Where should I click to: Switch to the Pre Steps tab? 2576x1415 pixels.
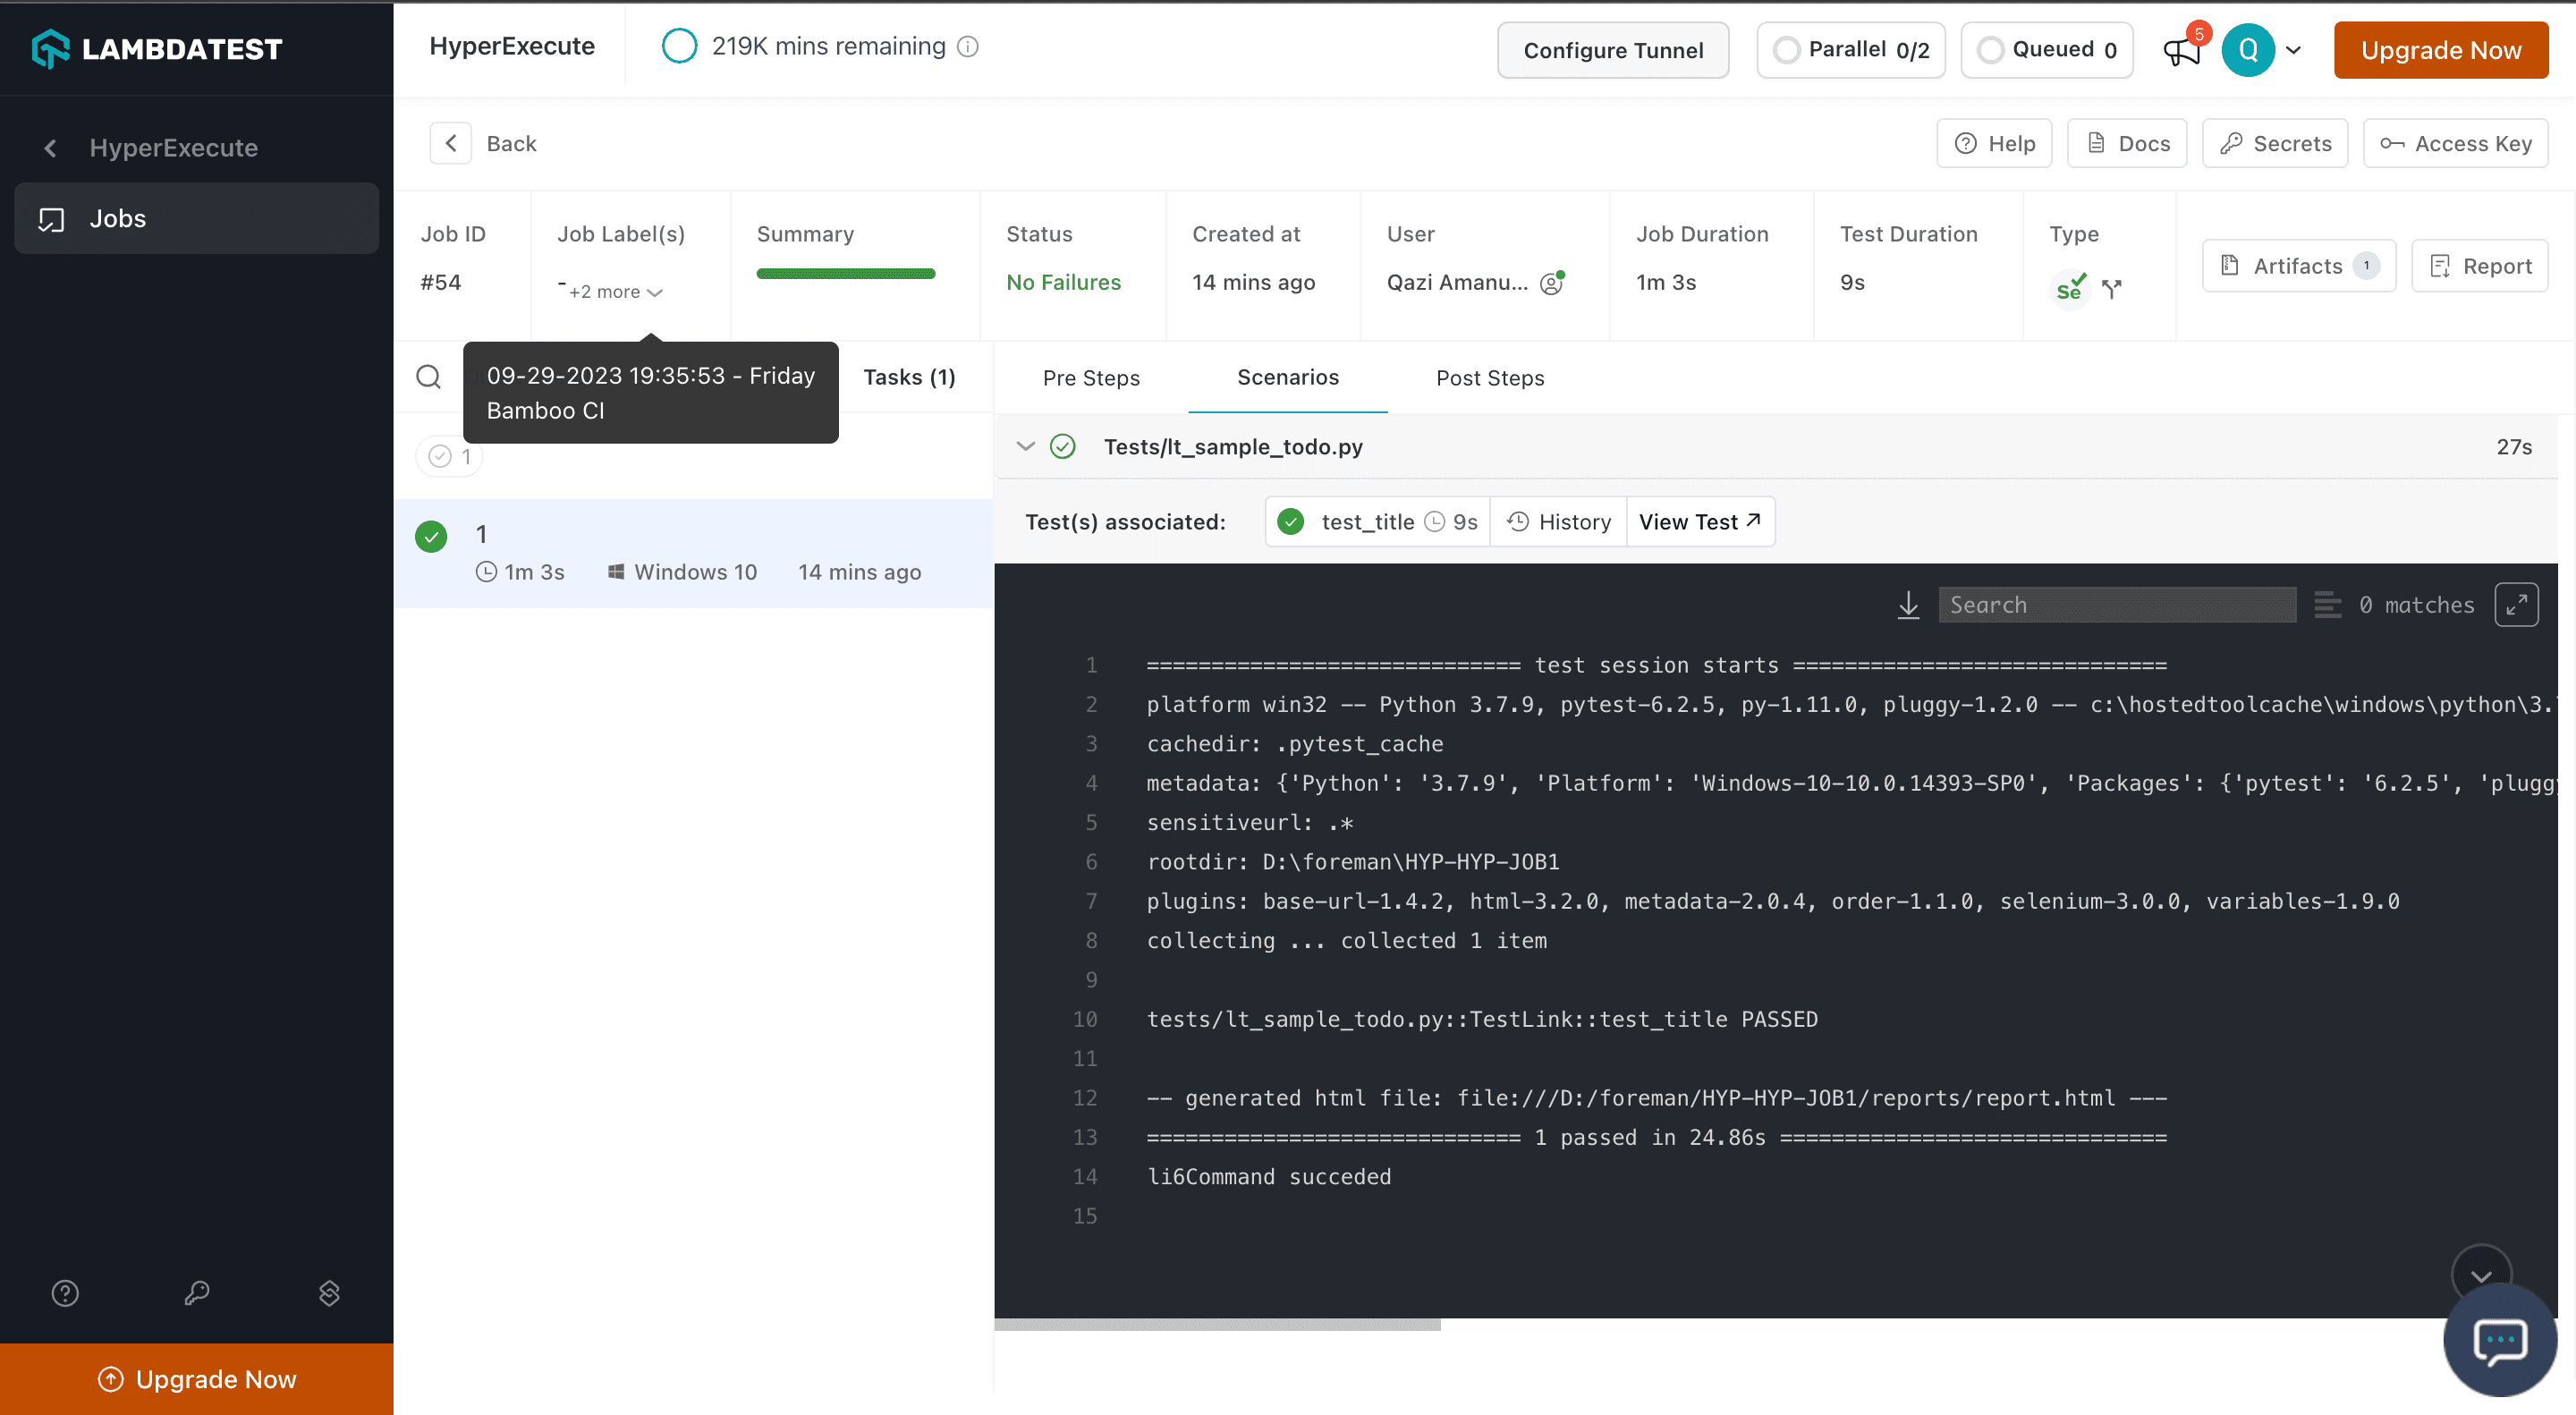point(1091,378)
